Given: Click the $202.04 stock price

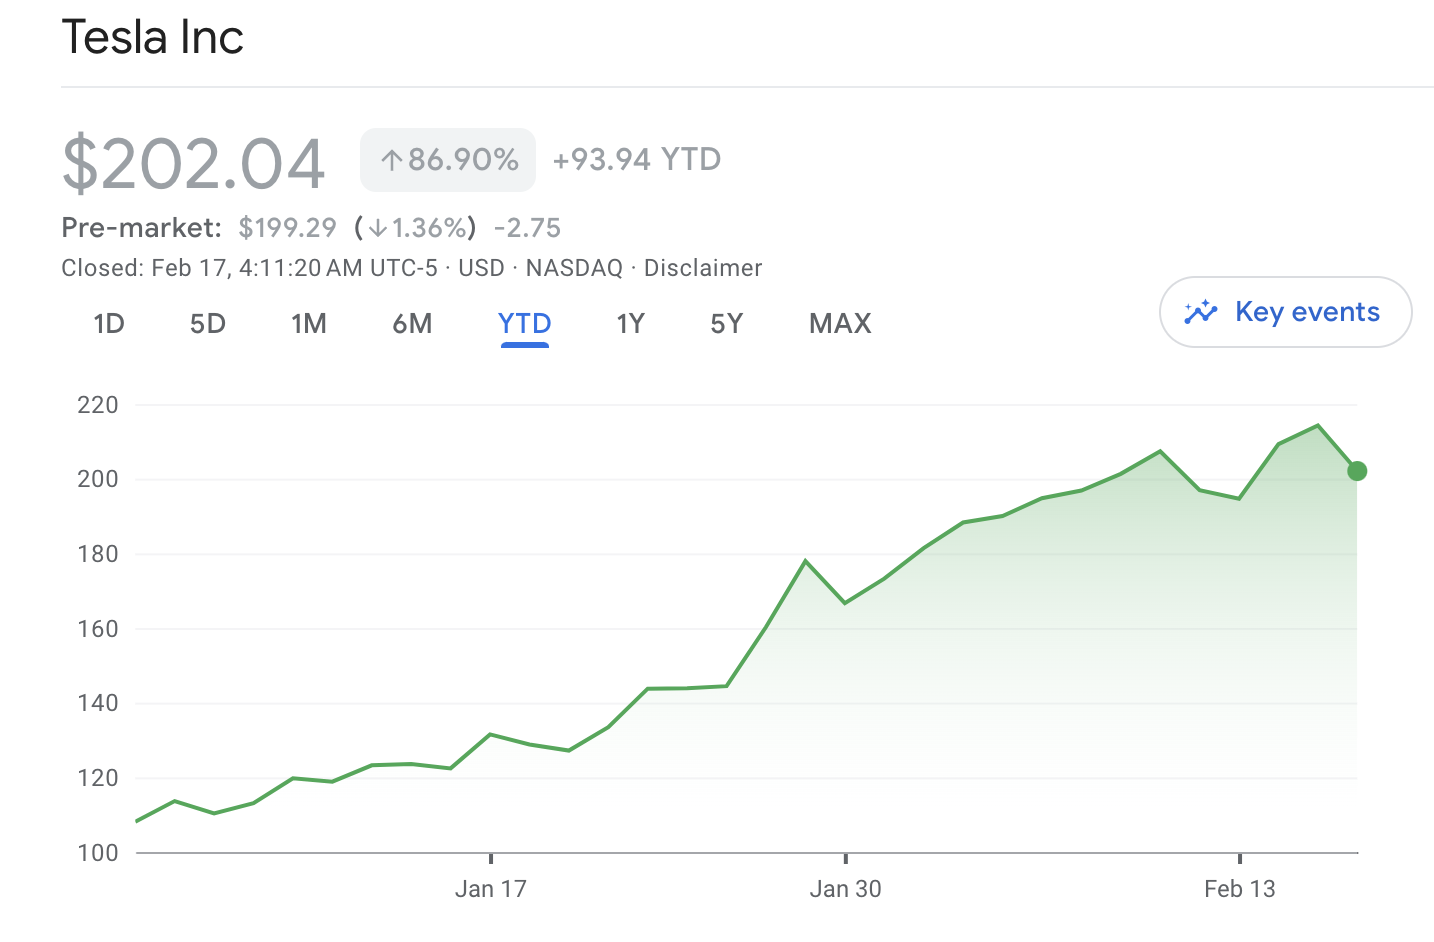Looking at the screenshot, I should pos(193,163).
